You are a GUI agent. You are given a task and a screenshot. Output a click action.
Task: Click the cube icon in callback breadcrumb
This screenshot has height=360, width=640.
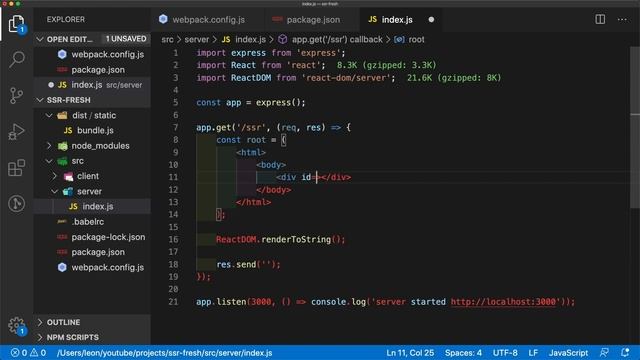click(282, 40)
